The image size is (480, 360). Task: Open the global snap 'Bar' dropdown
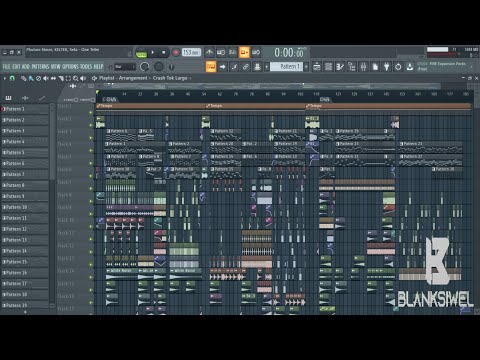[x=125, y=67]
